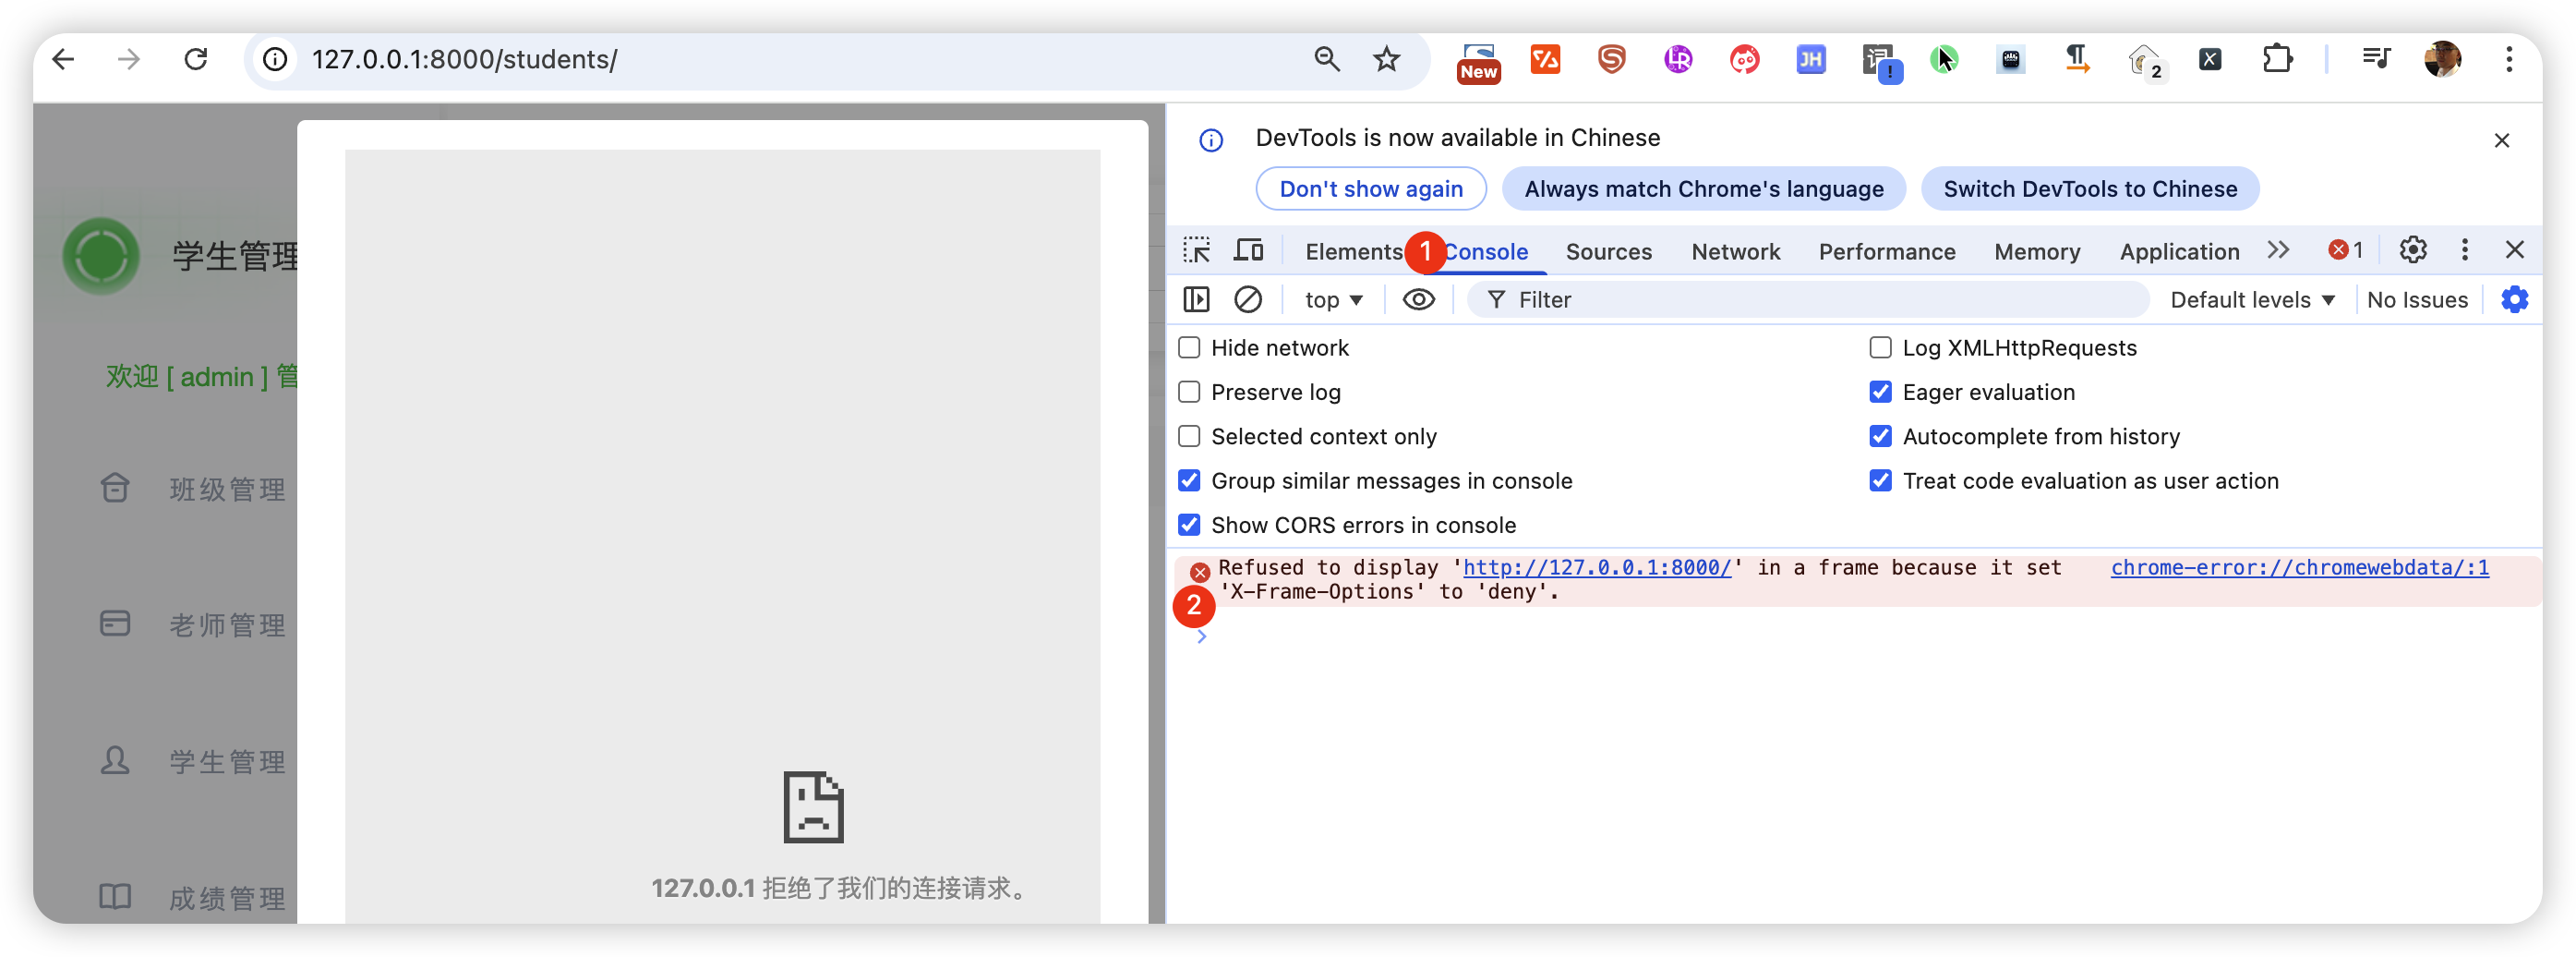Expand more DevTools tabs chevron
The width and height of the screenshot is (2576, 957).
(2278, 250)
